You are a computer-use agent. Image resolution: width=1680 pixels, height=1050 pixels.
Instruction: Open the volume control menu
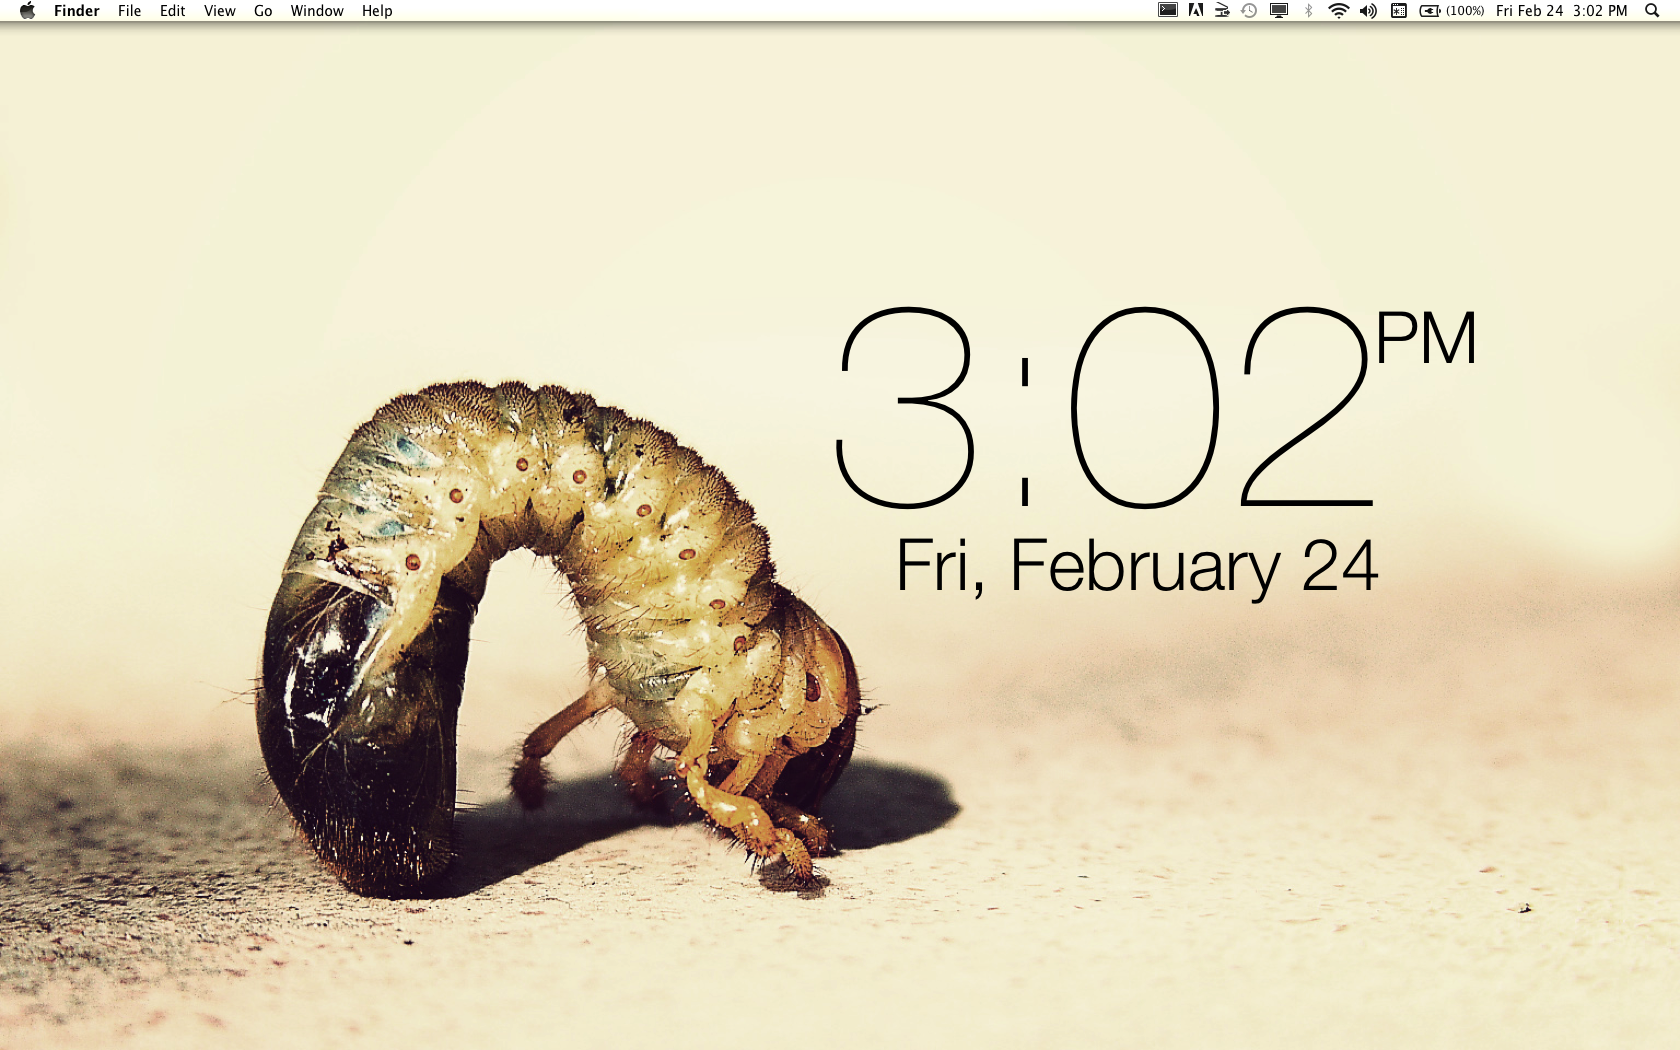[x=1368, y=11]
